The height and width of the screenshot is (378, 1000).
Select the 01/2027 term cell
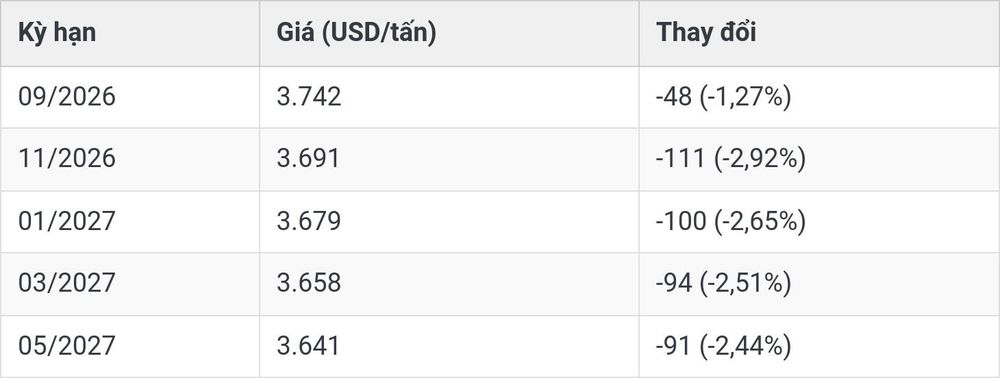pos(67,221)
